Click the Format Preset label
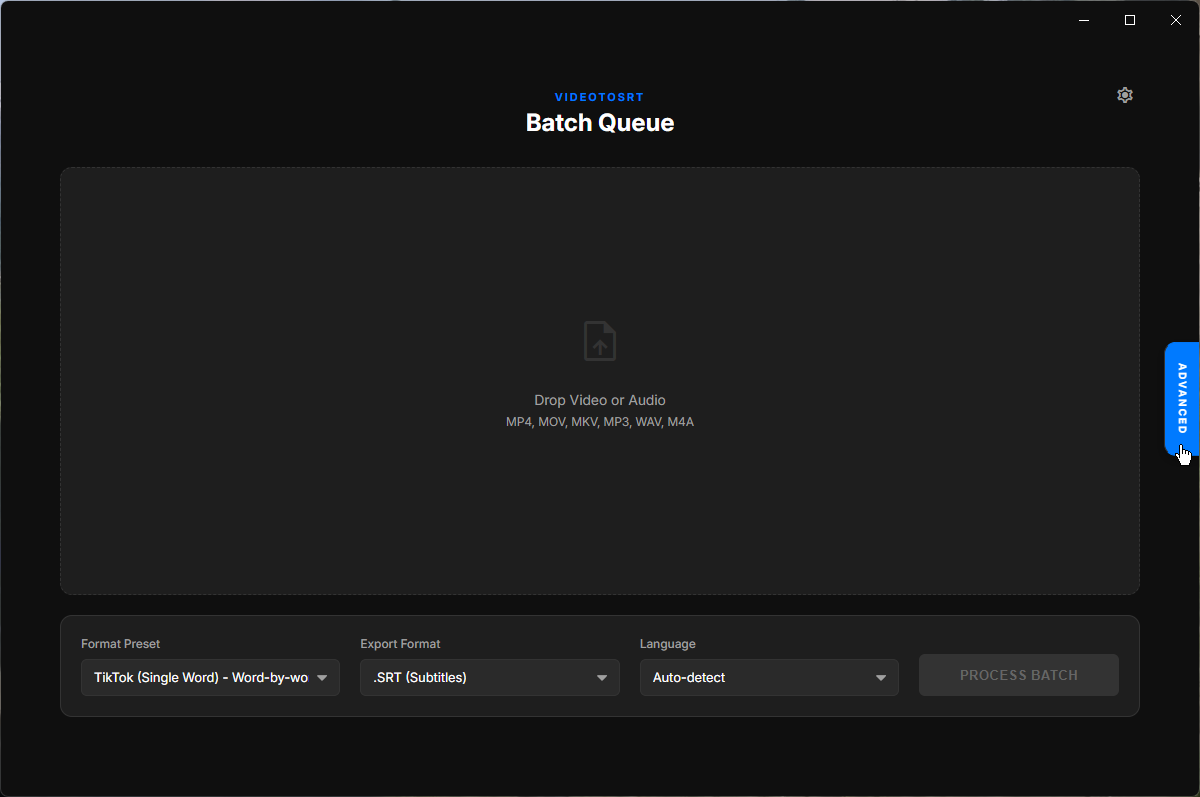This screenshot has height=797, width=1200. pos(120,644)
